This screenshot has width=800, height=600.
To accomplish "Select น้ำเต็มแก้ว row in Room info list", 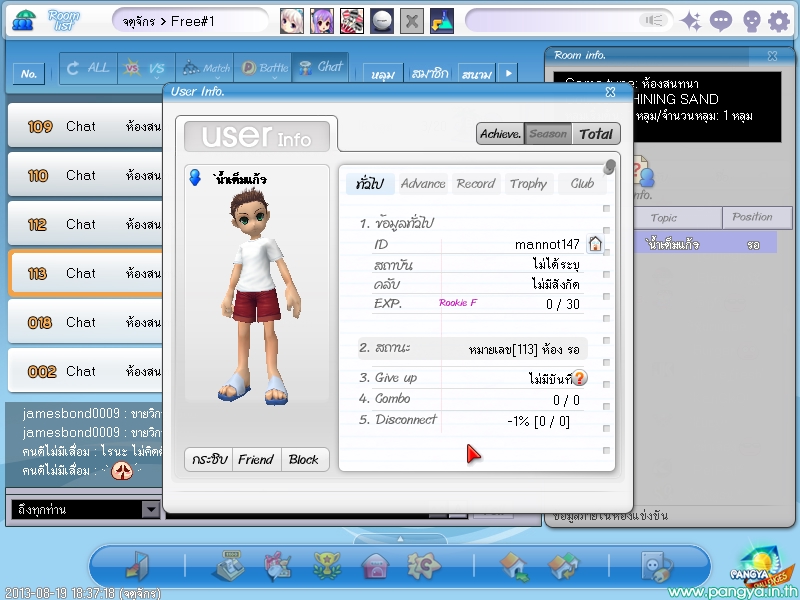I will [705, 243].
